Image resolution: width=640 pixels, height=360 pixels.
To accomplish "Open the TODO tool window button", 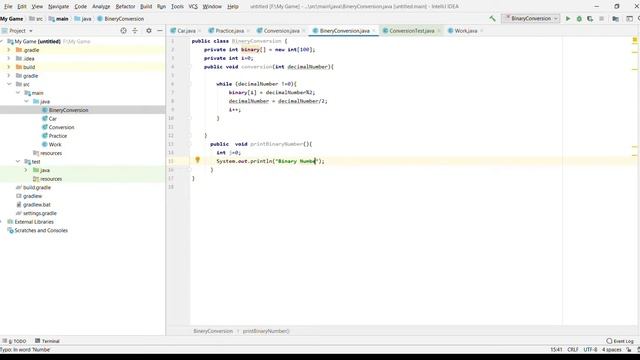I will tap(14, 341).
